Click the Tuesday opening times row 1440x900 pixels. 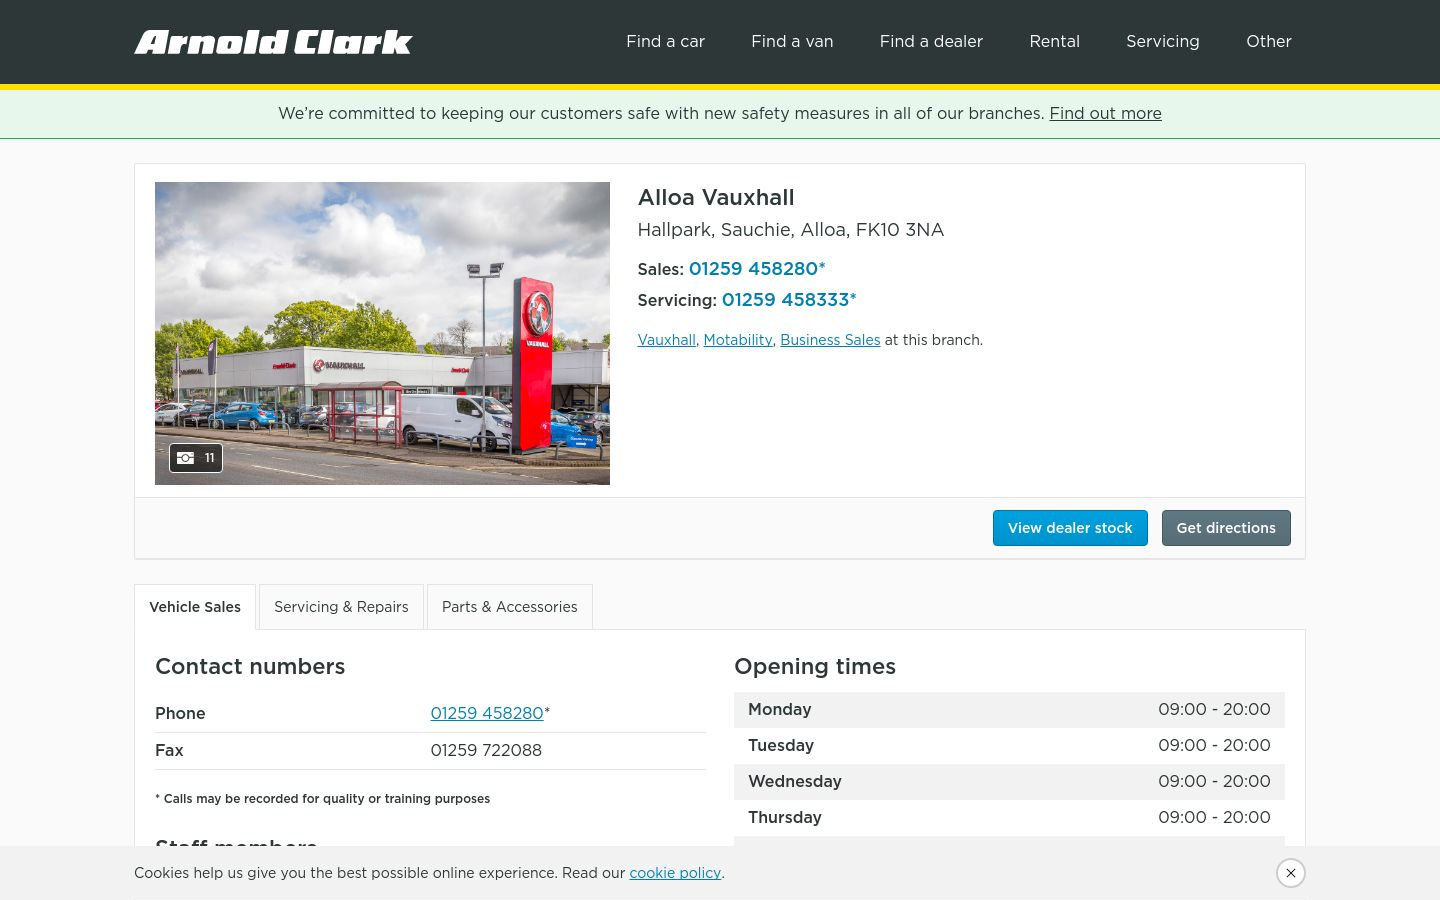[x=1009, y=745]
